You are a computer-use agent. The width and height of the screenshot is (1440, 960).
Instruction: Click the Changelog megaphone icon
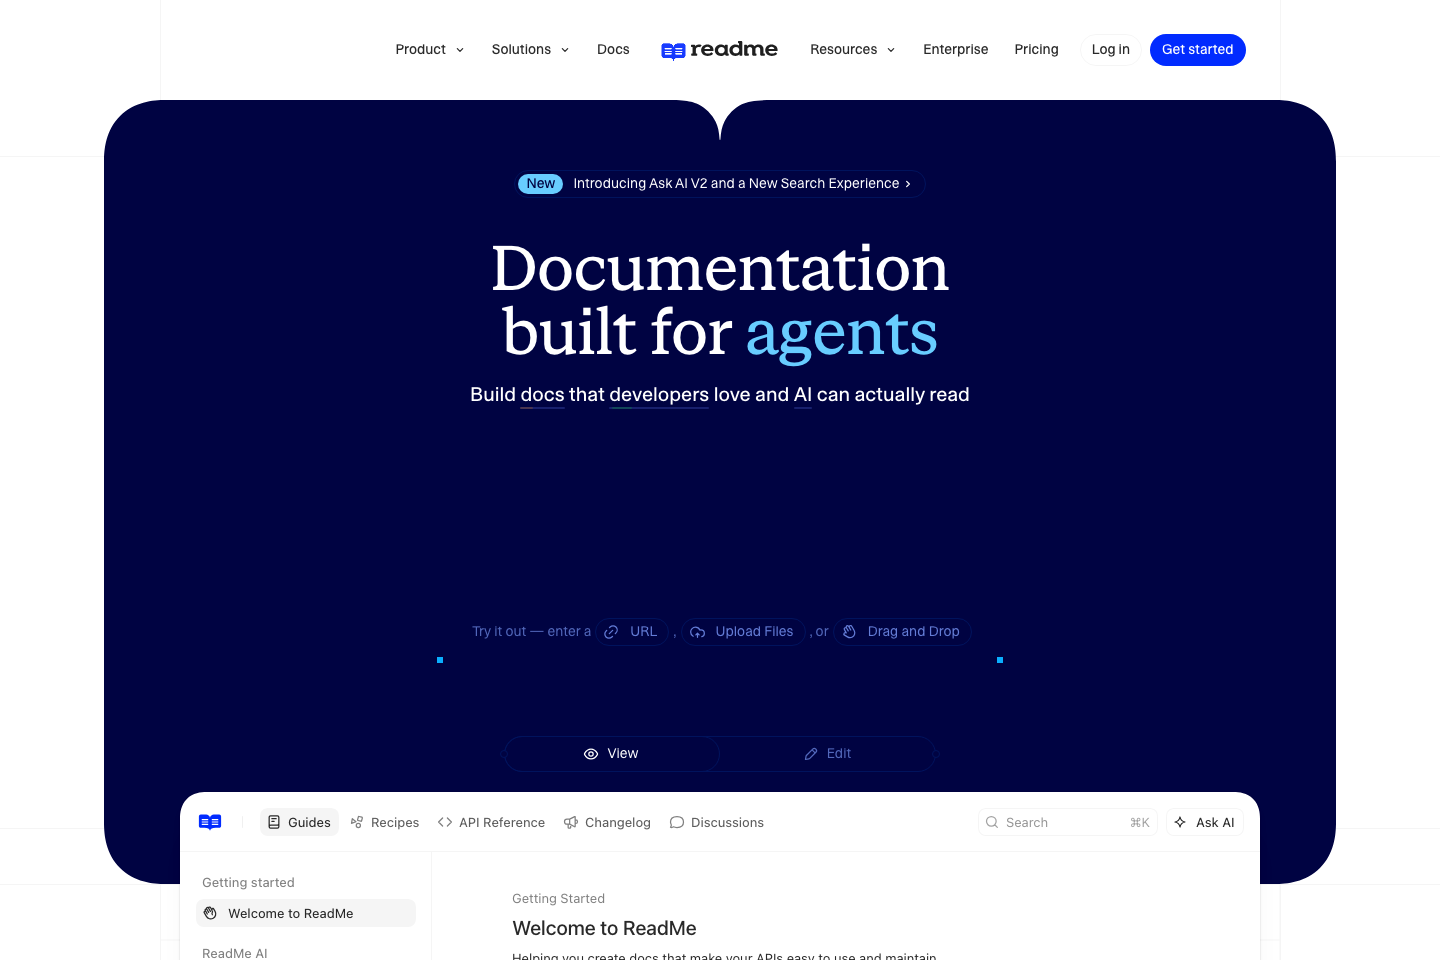tap(571, 822)
